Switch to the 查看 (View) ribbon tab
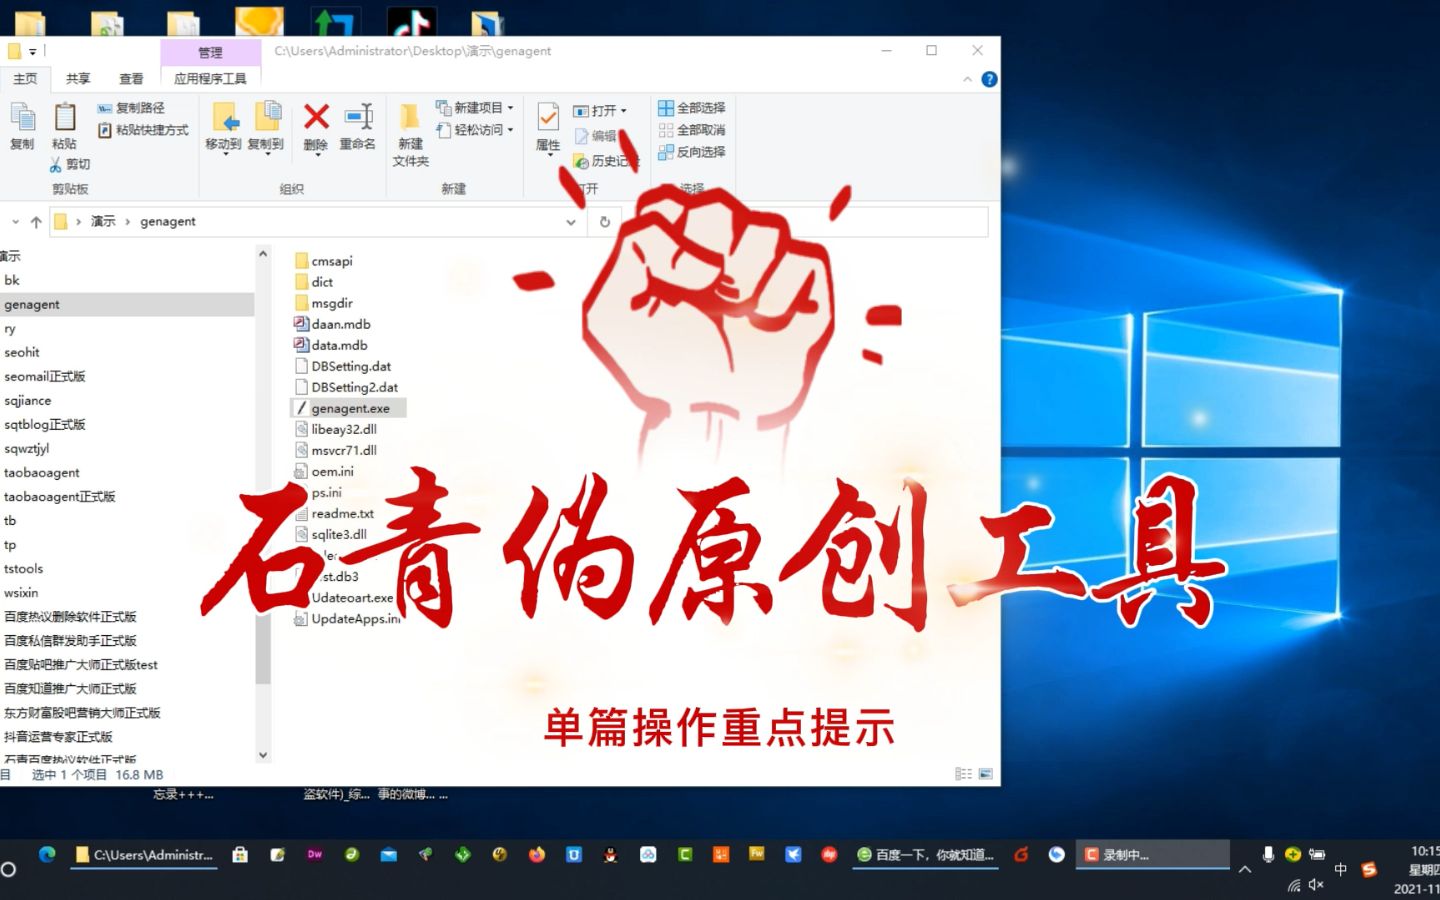The image size is (1440, 900). point(131,78)
